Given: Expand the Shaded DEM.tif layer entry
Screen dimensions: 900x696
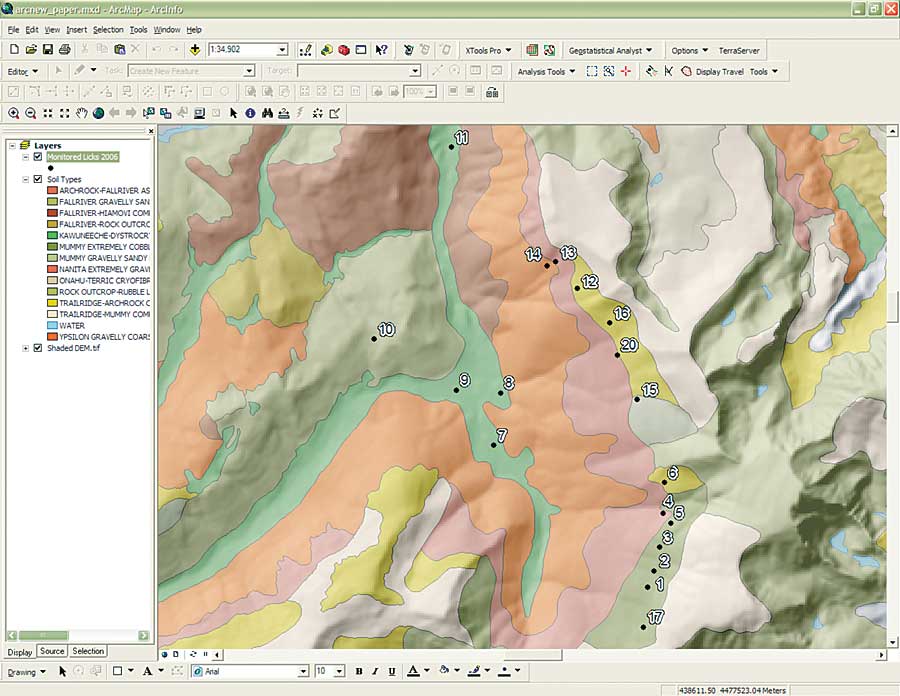Looking at the screenshot, I should tap(25, 348).
